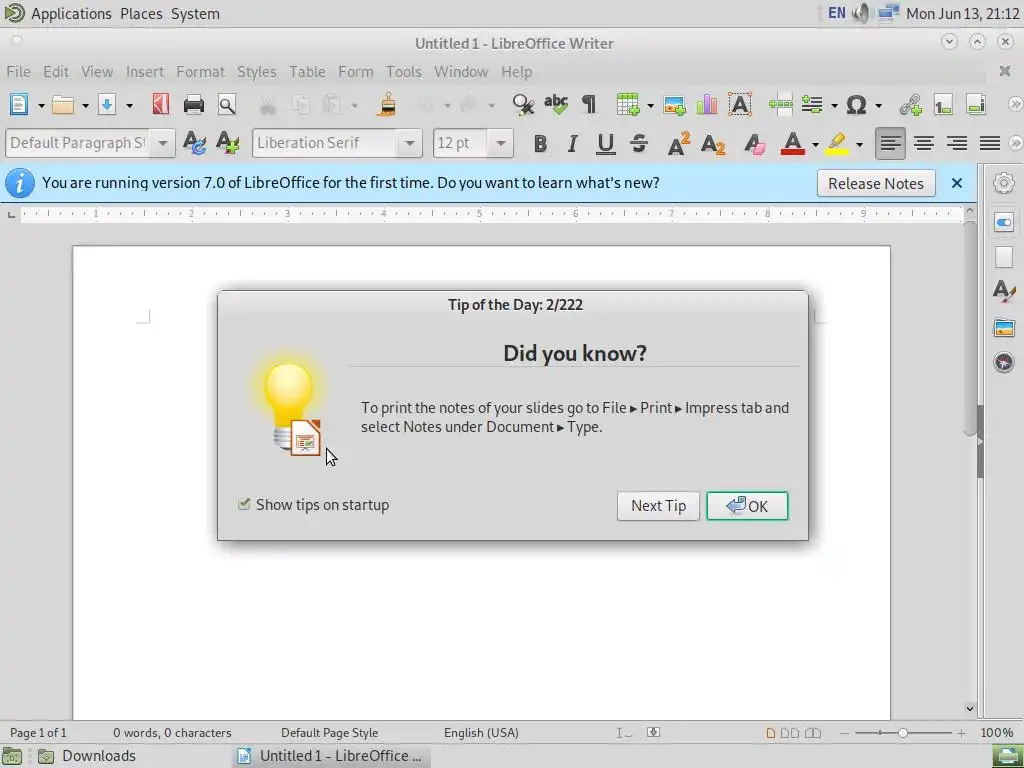The image size is (1024, 768).
Task: Open the Highlighting Color dropdown arrow
Action: click(x=859, y=144)
